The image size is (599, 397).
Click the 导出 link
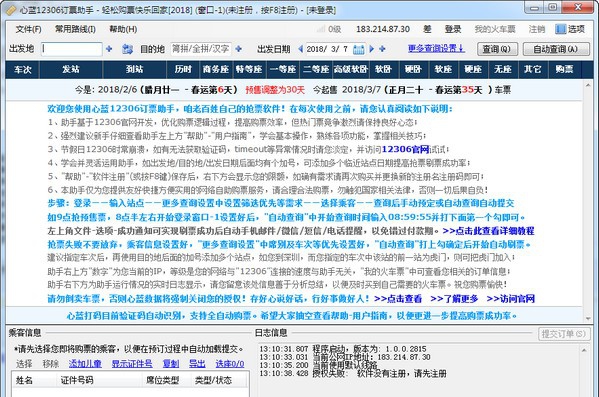(197, 363)
